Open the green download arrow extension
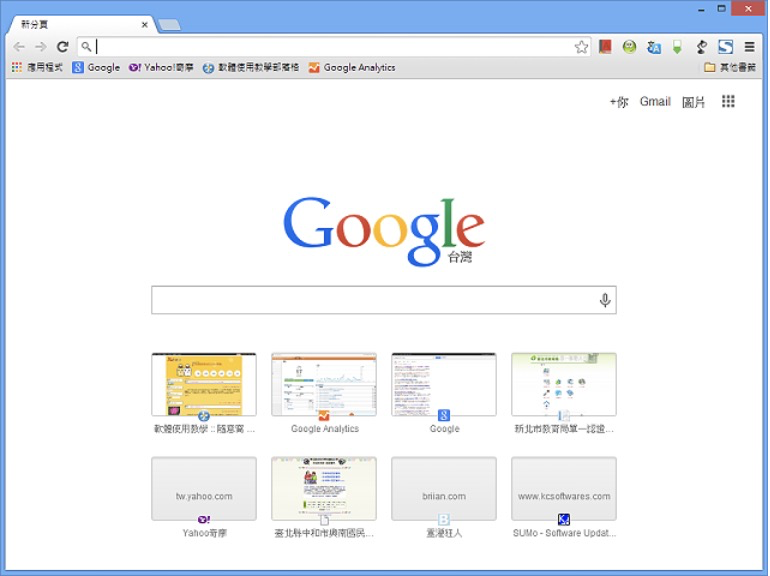770x576 pixels. click(677, 47)
